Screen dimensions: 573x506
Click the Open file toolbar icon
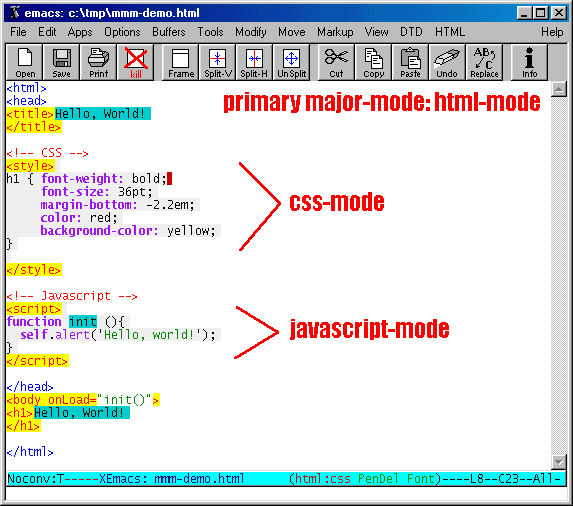coord(24,62)
